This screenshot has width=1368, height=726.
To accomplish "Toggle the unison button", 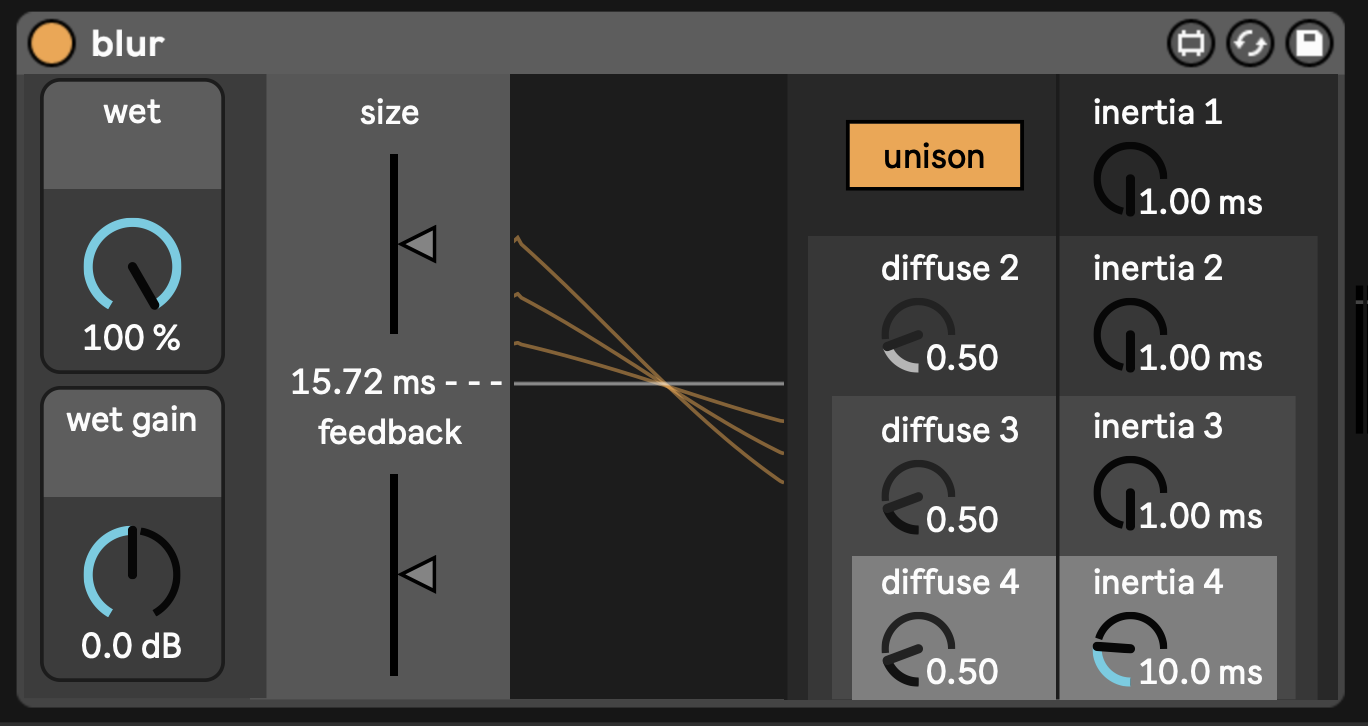I will [x=934, y=156].
